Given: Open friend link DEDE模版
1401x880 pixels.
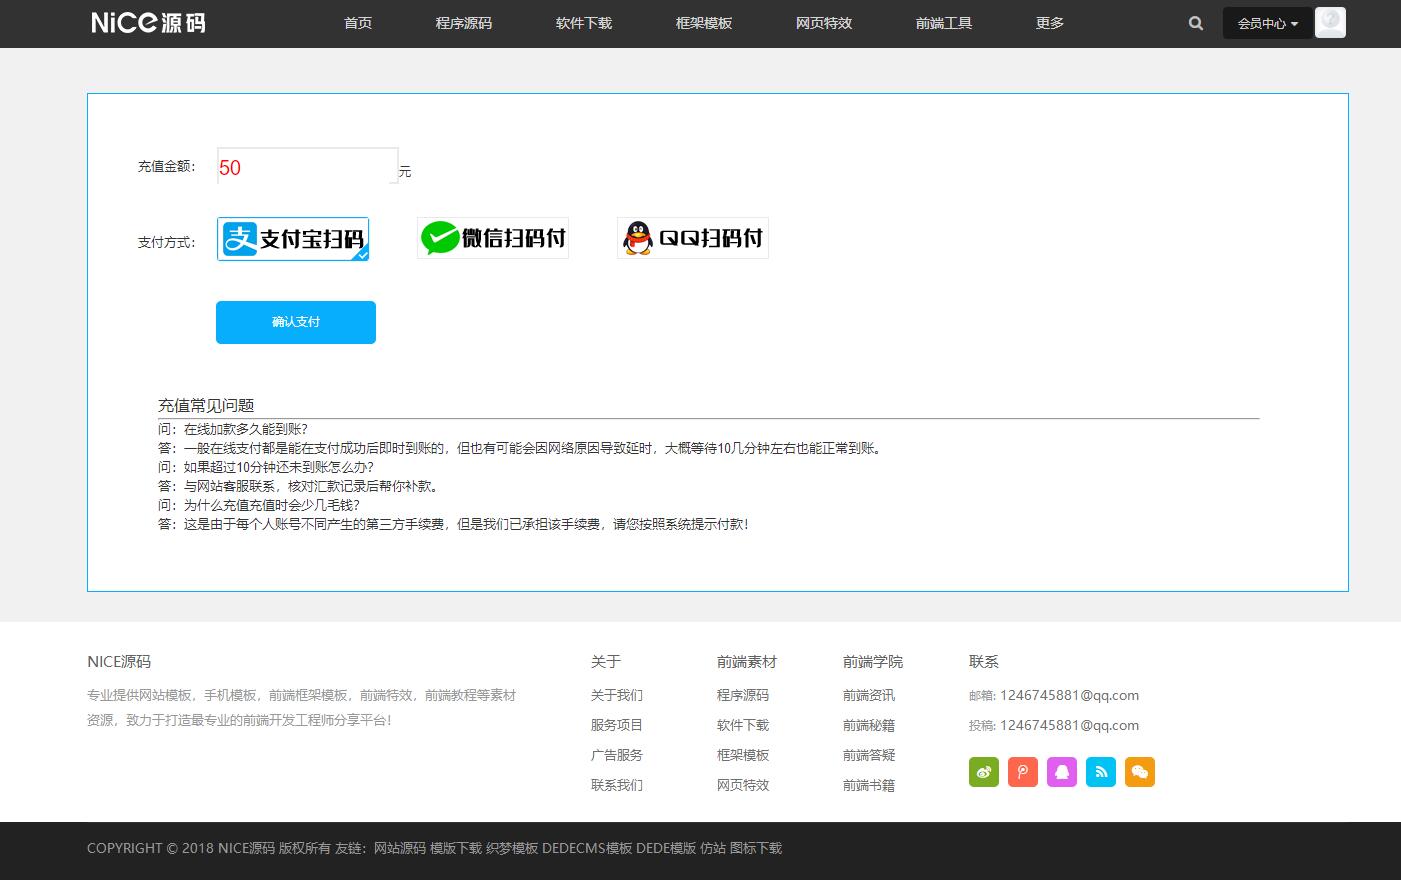Looking at the screenshot, I should [x=666, y=848].
